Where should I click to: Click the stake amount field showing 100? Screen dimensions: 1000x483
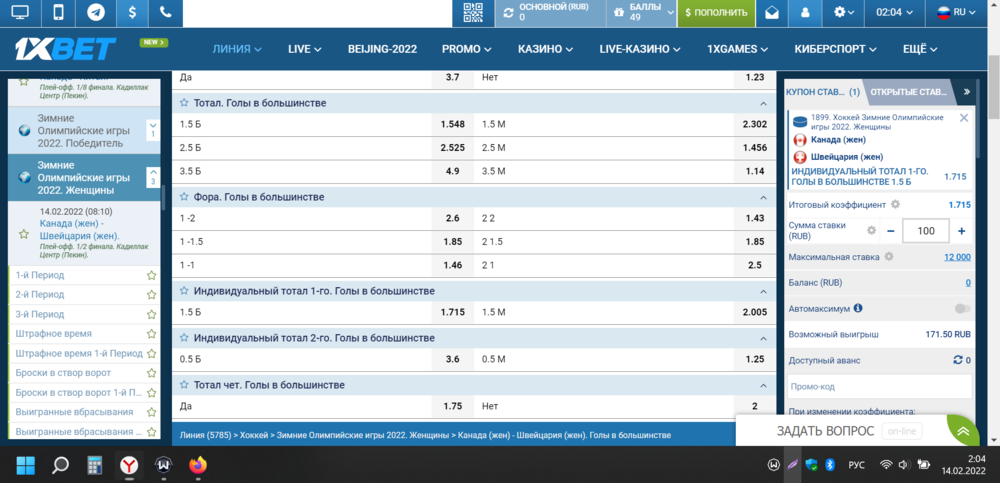[925, 231]
